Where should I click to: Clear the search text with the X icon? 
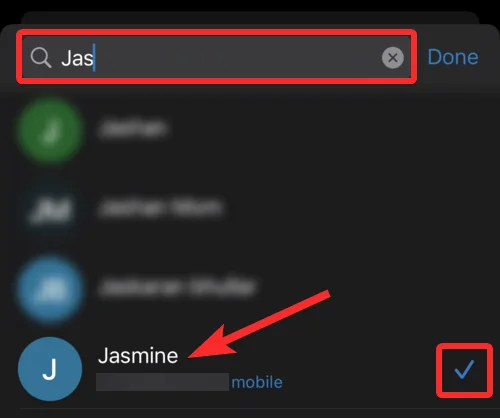[393, 58]
